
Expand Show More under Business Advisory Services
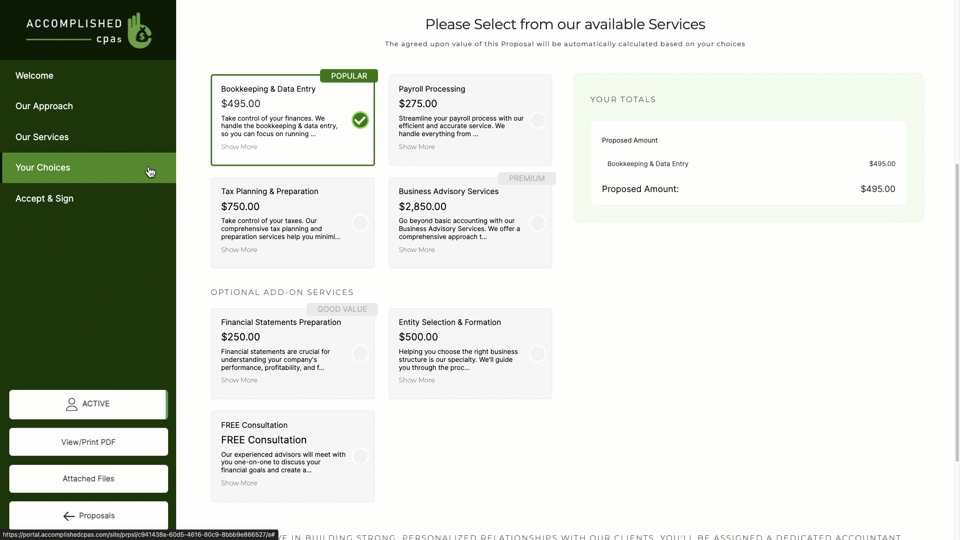point(417,250)
